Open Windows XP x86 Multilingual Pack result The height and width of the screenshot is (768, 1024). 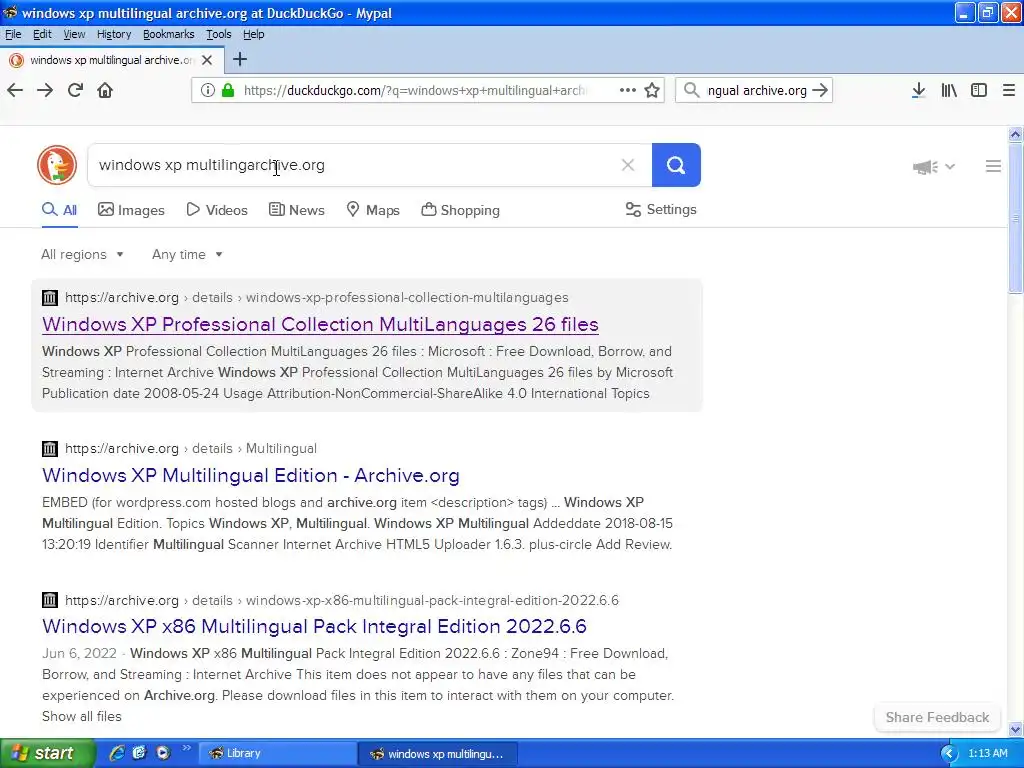coord(314,626)
